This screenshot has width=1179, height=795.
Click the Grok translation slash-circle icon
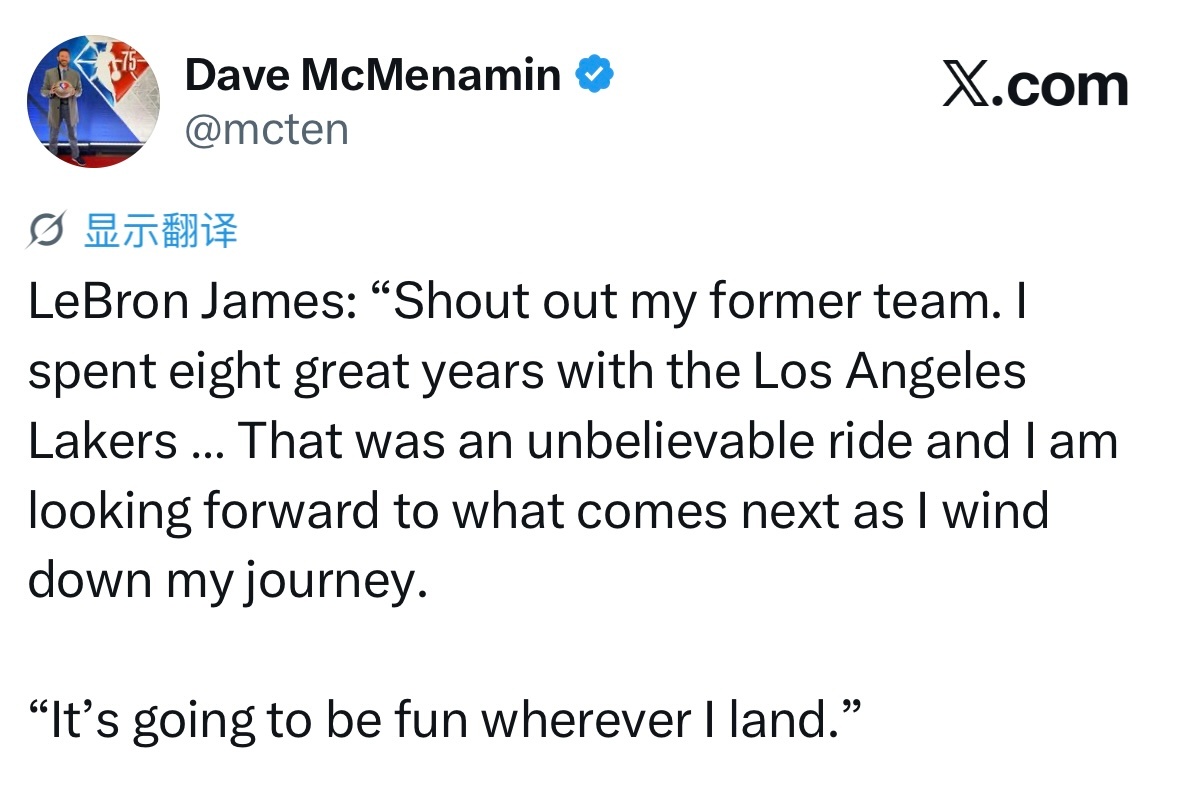[x=47, y=229]
